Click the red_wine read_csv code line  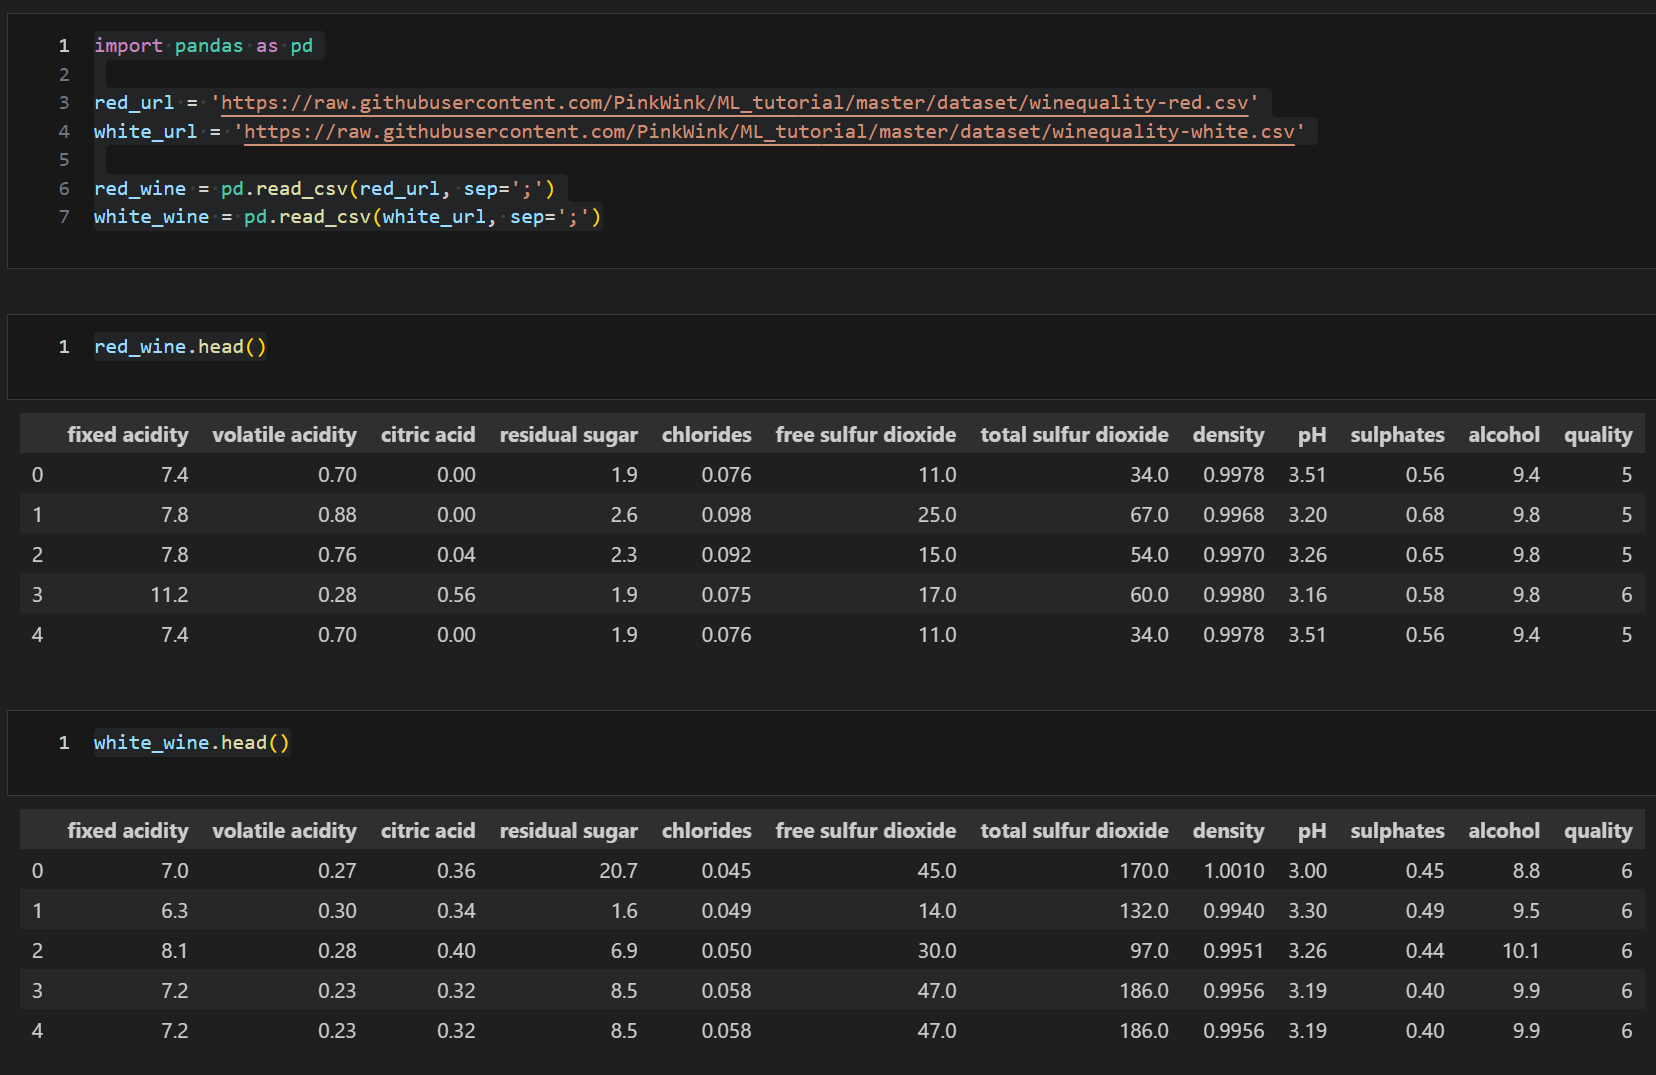click(x=324, y=189)
